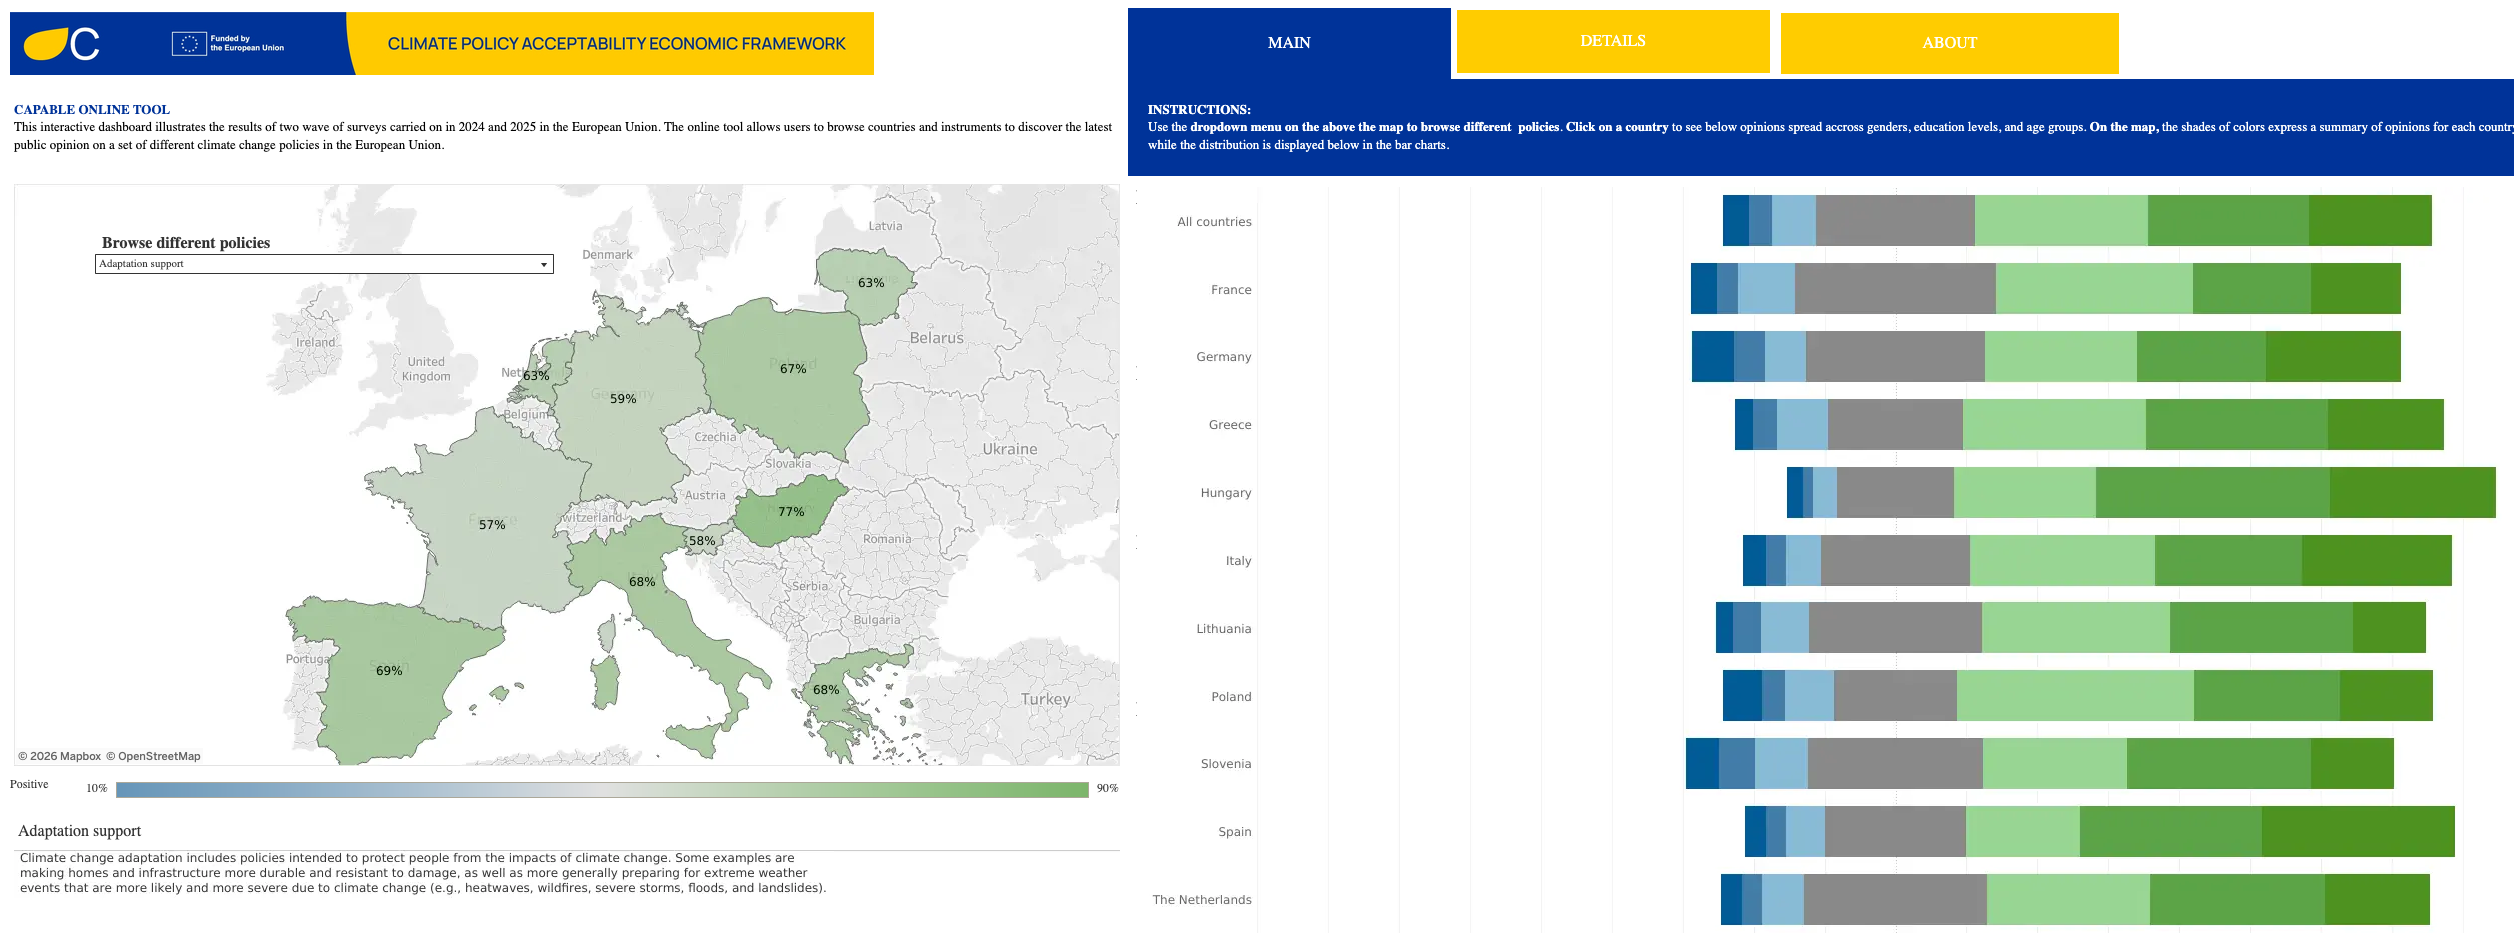Select the MAIN tab
This screenshot has width=2514, height=942.
click(x=1289, y=43)
